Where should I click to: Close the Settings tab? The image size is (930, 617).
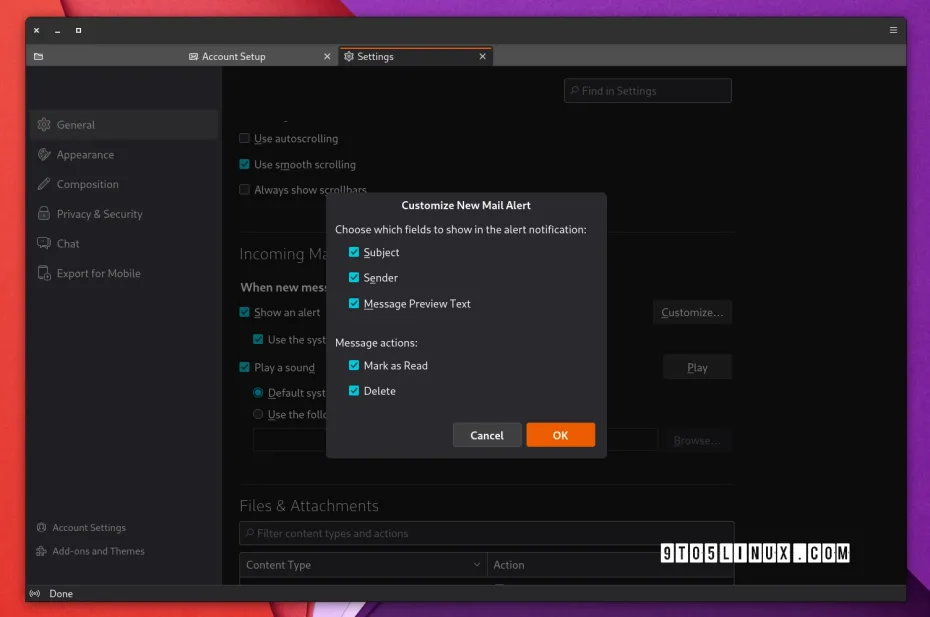click(x=482, y=56)
